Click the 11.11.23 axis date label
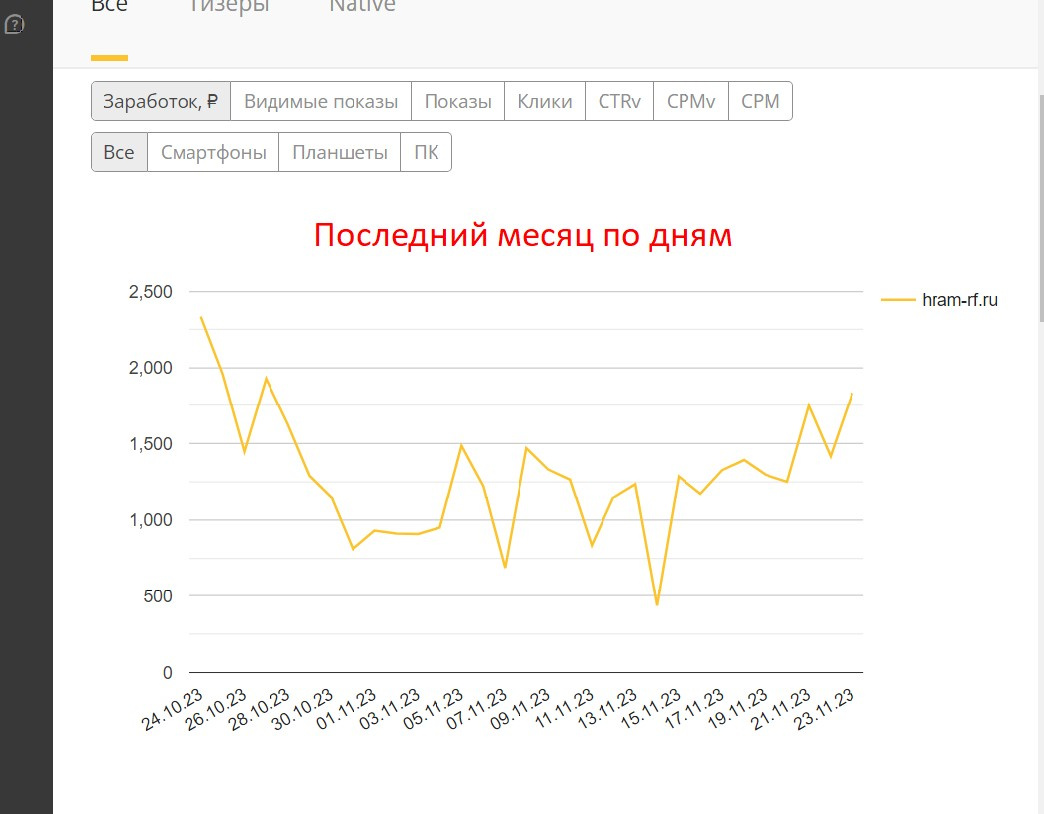 point(565,710)
